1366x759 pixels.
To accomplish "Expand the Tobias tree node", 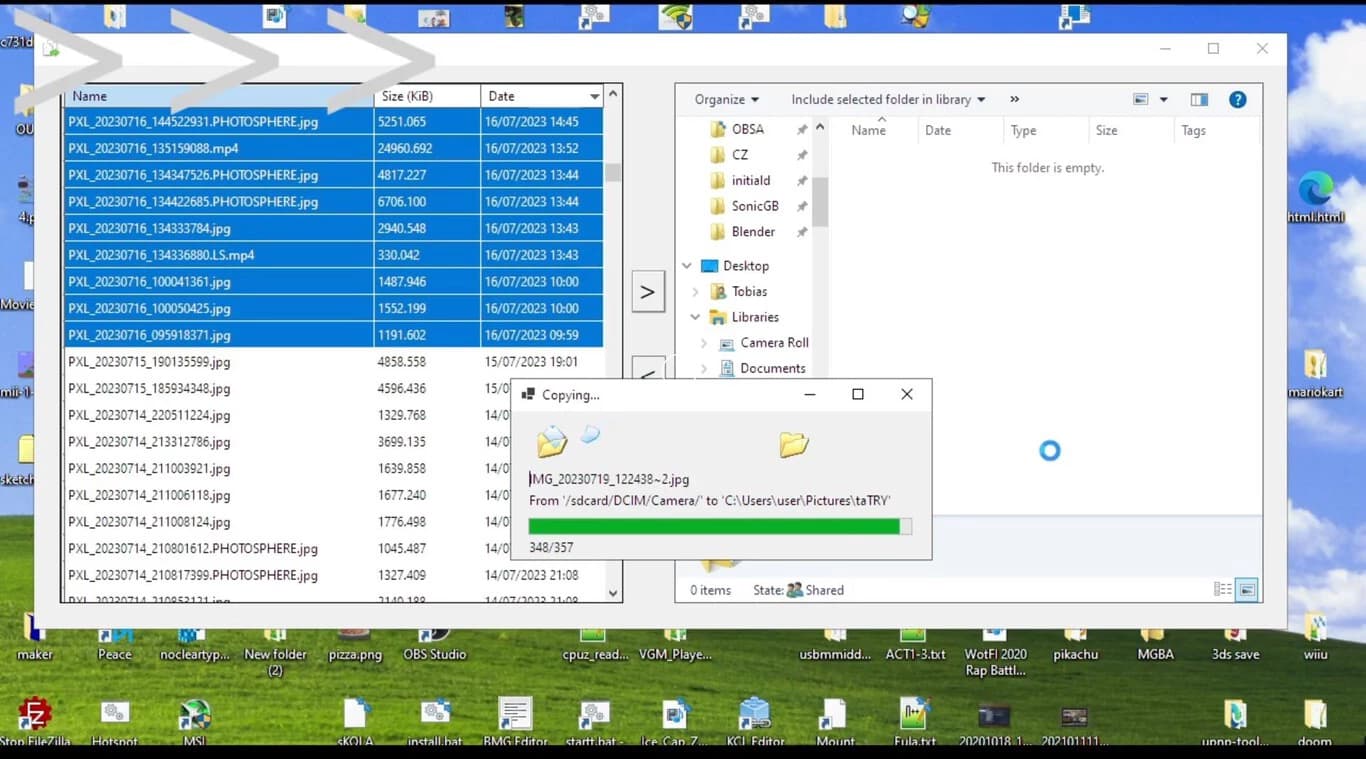I will pos(696,292).
